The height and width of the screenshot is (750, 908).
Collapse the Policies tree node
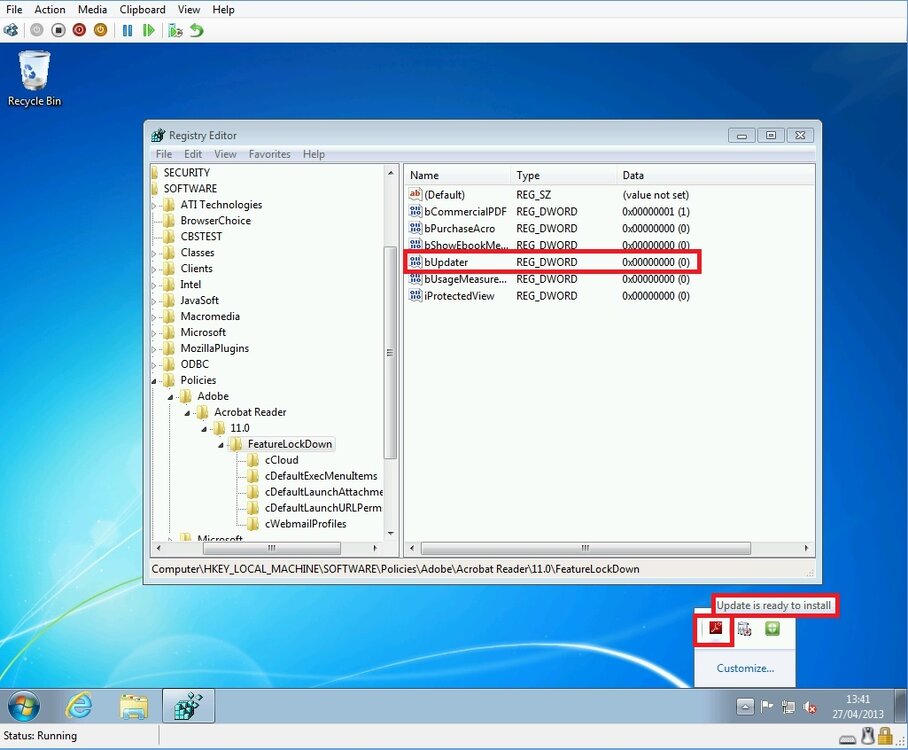pos(154,381)
